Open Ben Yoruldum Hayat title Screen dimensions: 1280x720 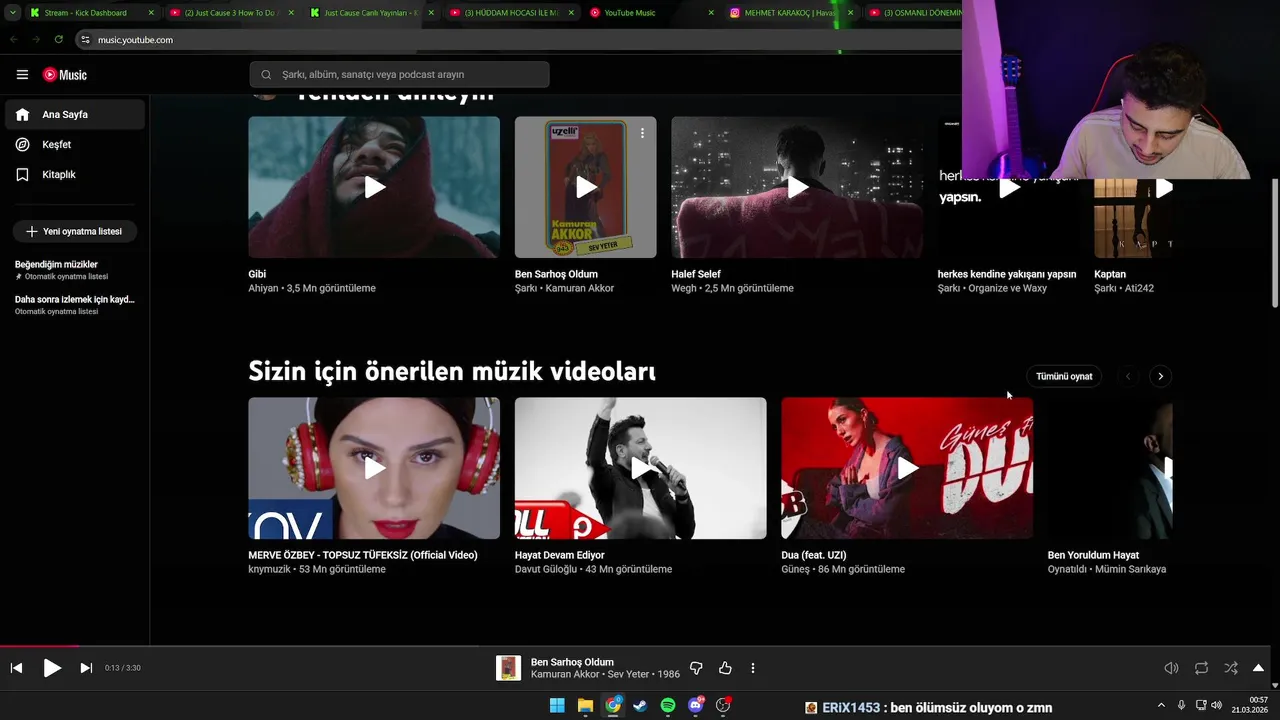pyautogui.click(x=1093, y=555)
